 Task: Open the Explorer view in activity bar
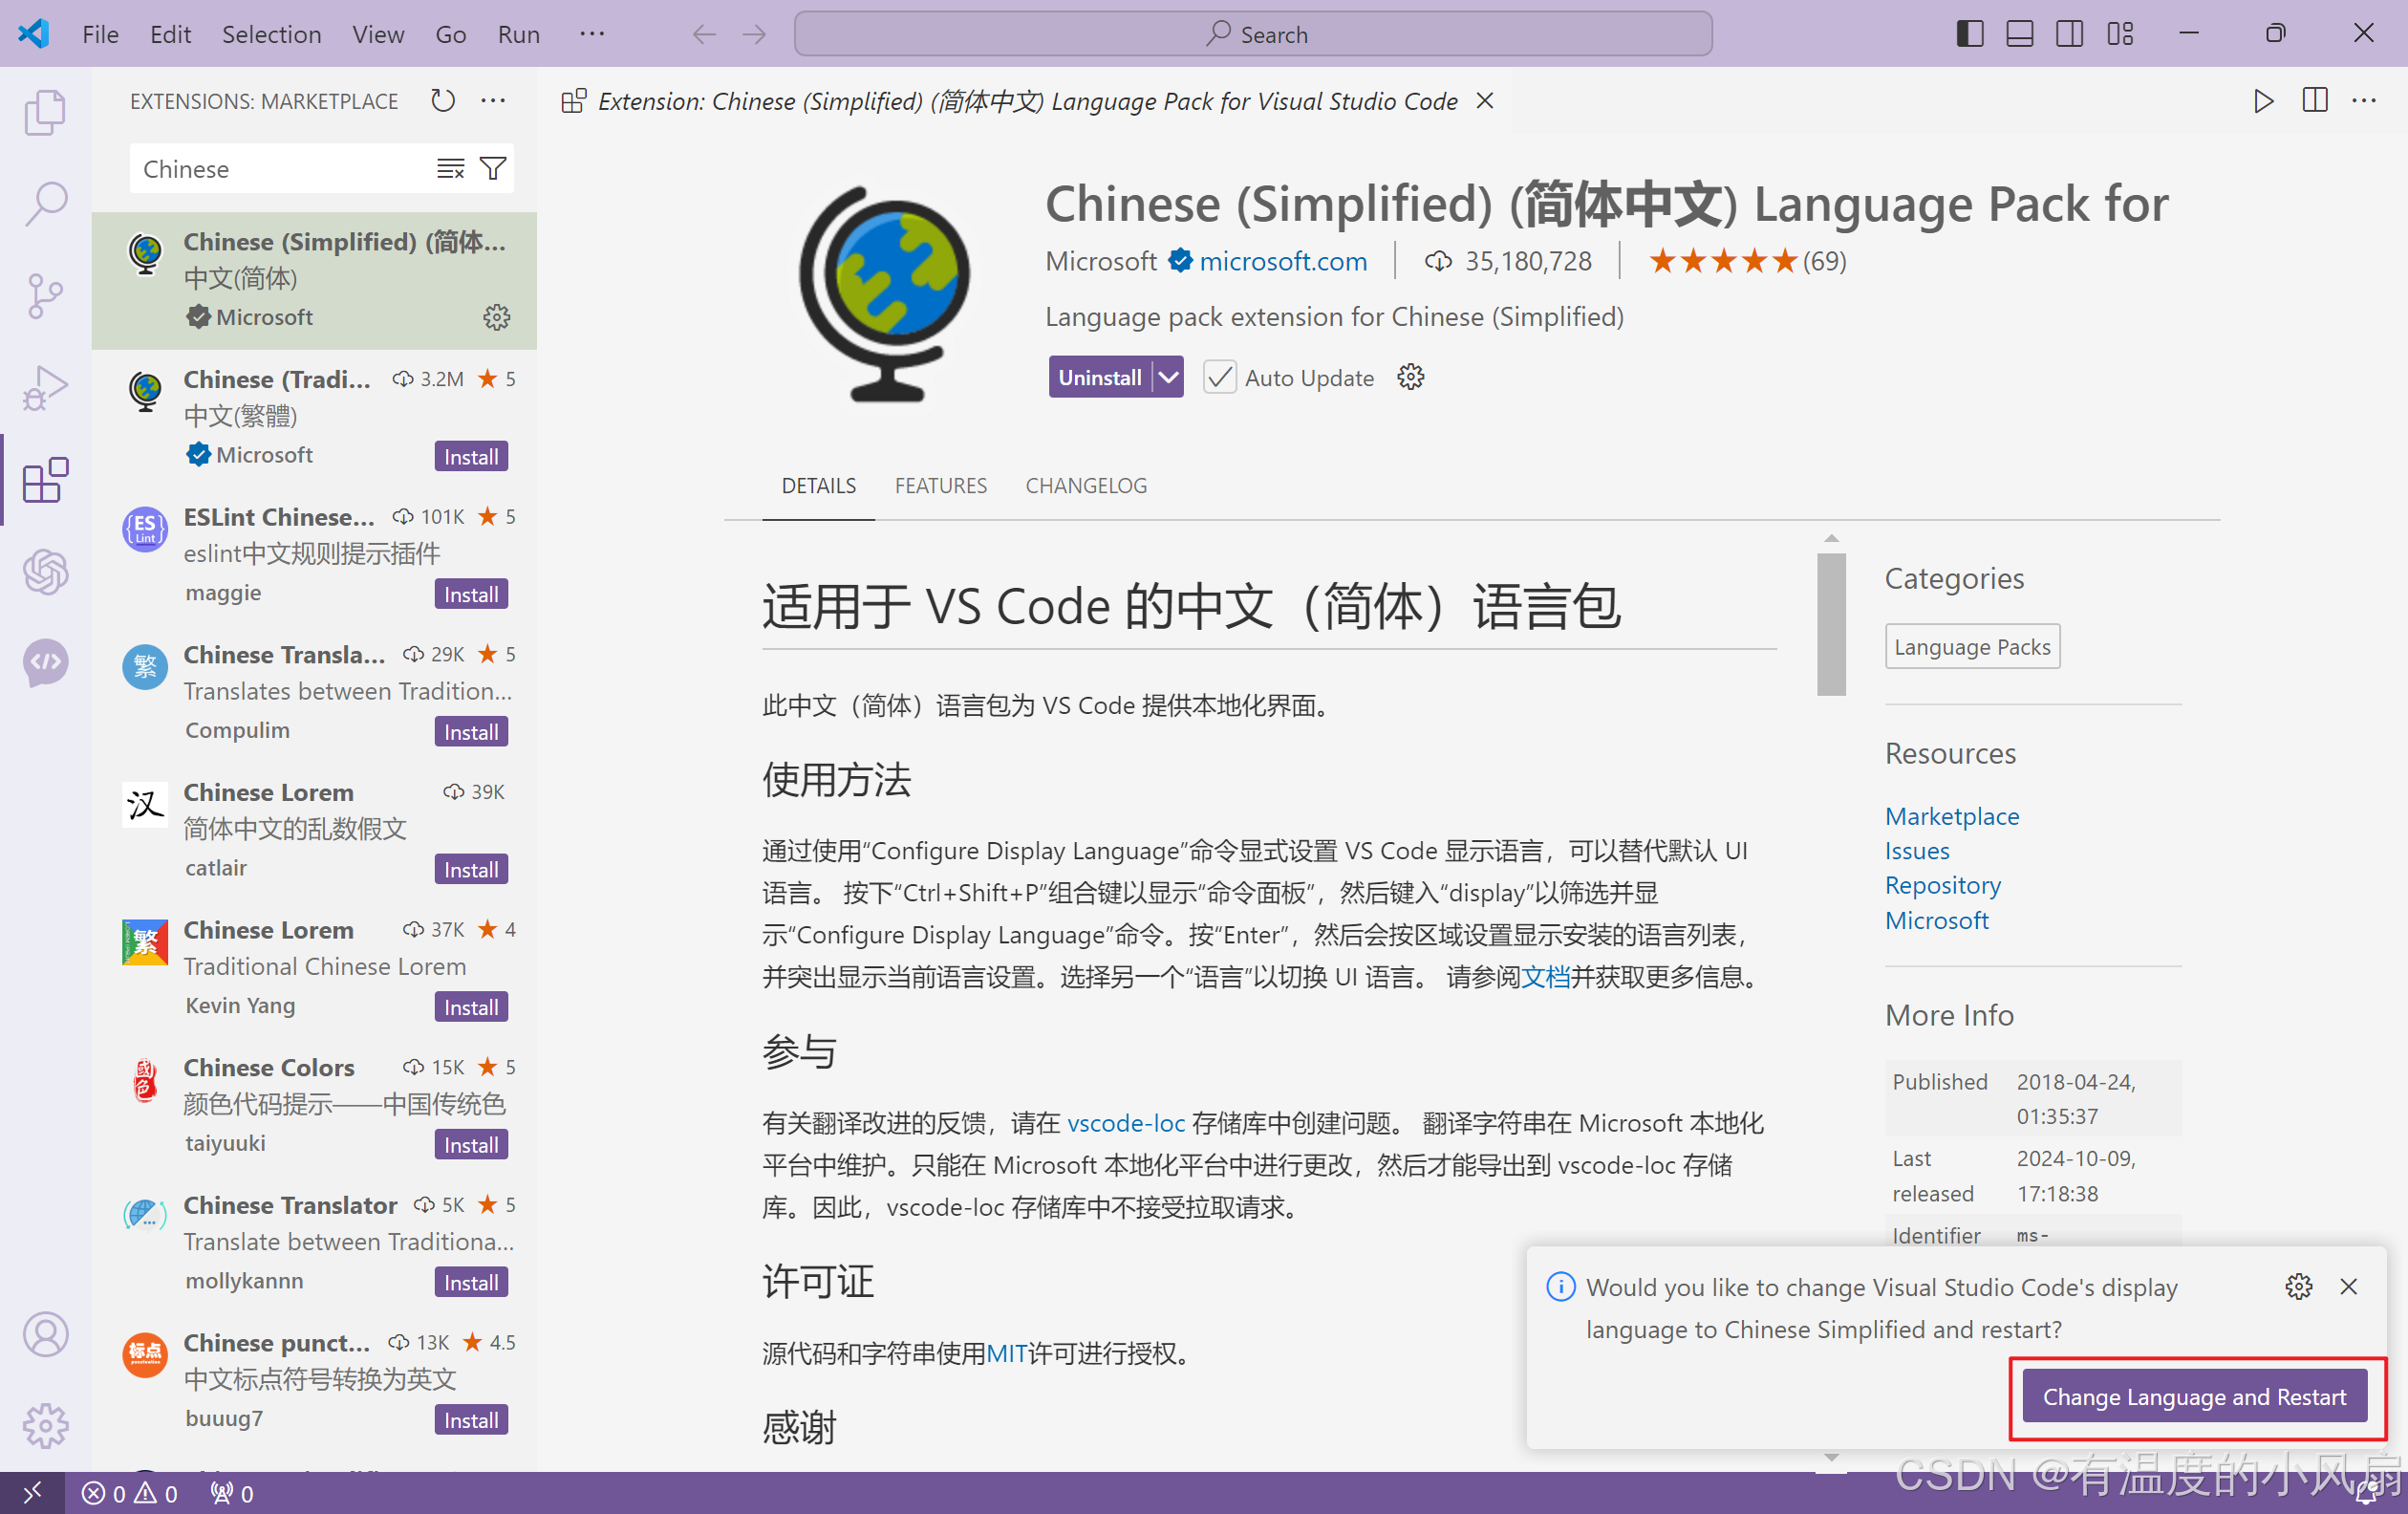[x=45, y=112]
